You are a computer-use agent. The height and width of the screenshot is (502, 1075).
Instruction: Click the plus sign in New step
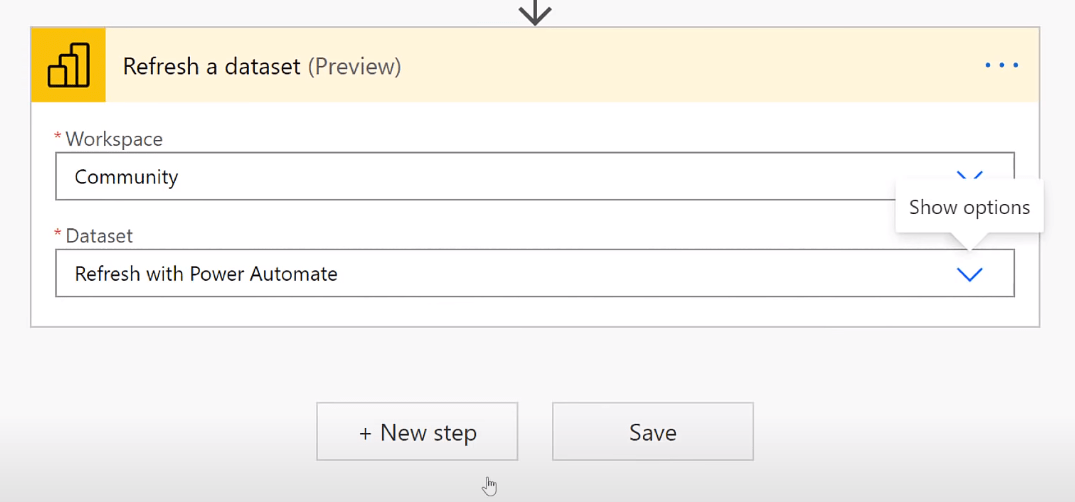coord(365,433)
